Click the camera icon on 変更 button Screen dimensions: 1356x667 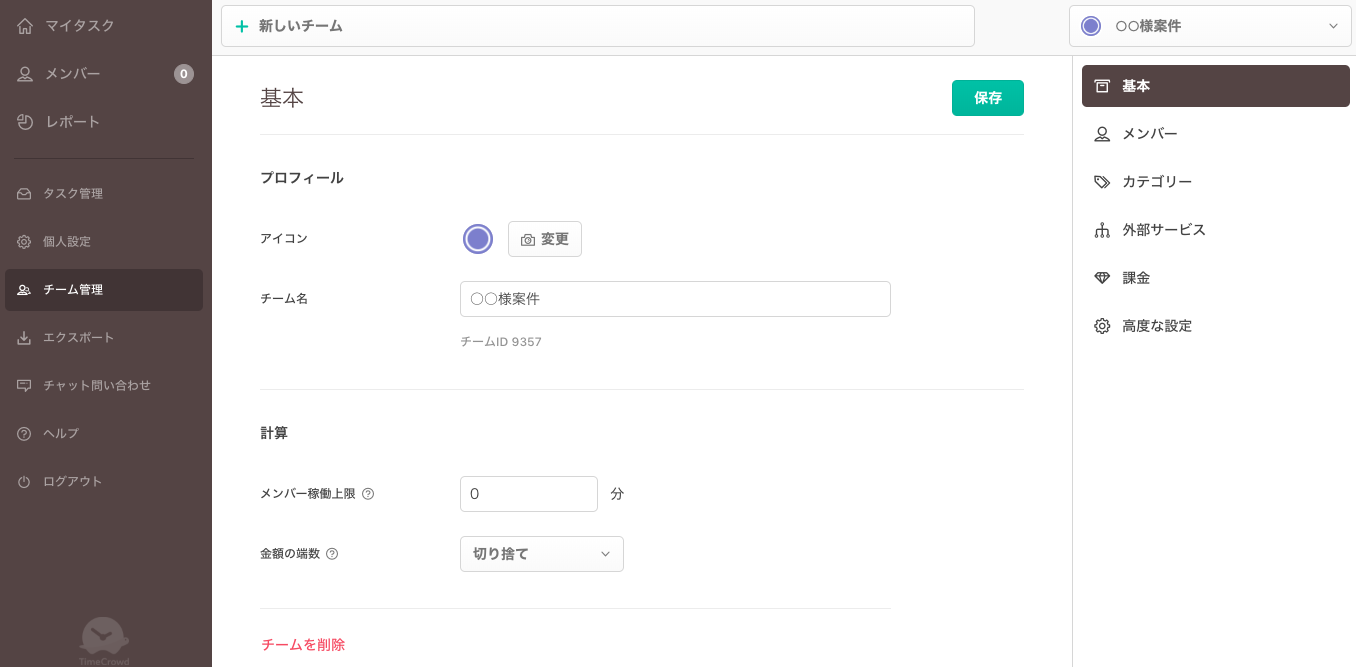point(528,240)
